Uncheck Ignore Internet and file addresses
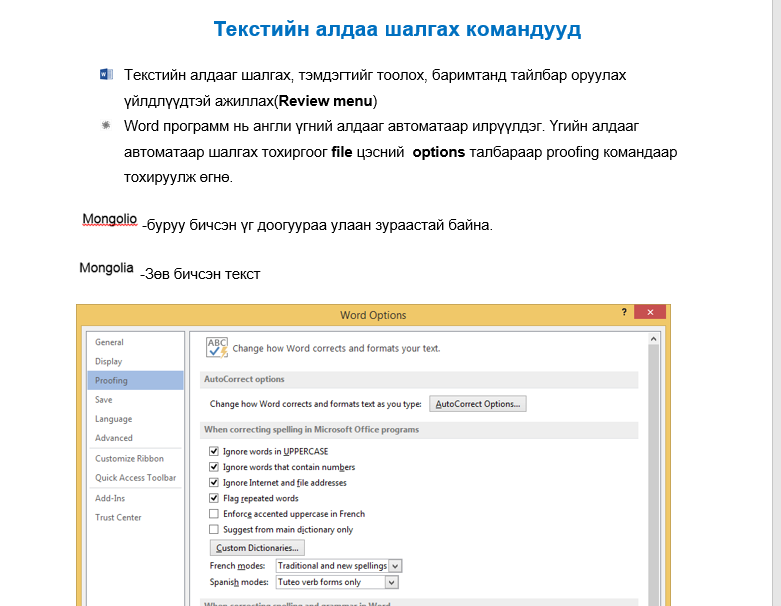Screen dimensions: 781x606 point(214,482)
